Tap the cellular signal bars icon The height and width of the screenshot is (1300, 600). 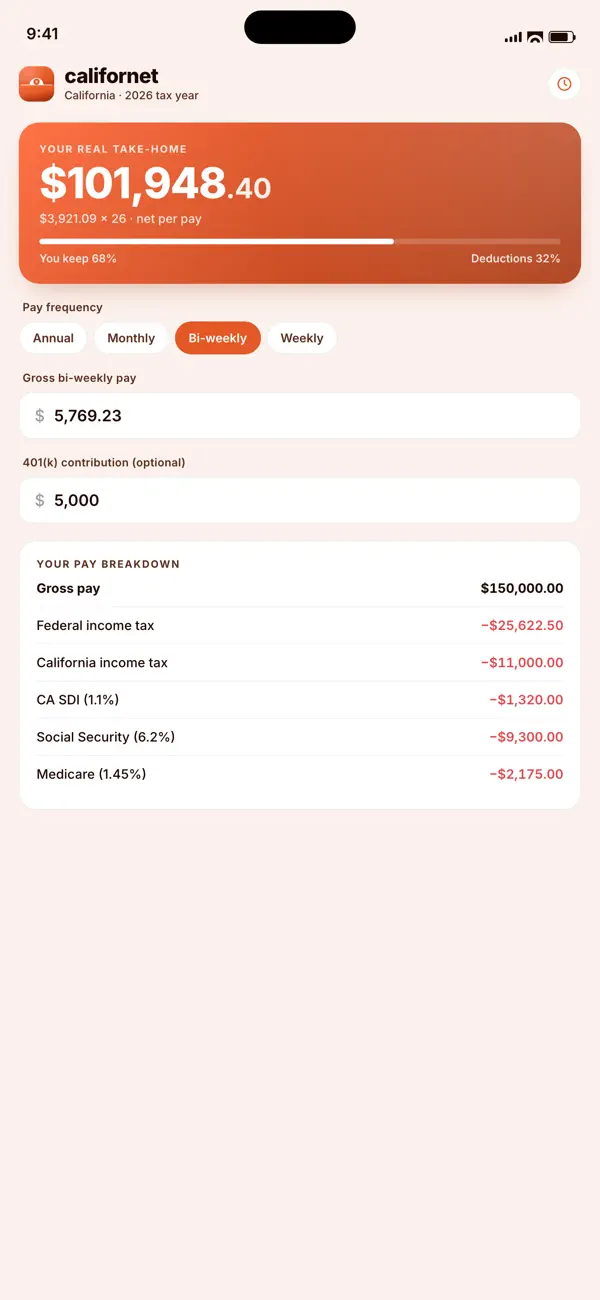pos(513,37)
